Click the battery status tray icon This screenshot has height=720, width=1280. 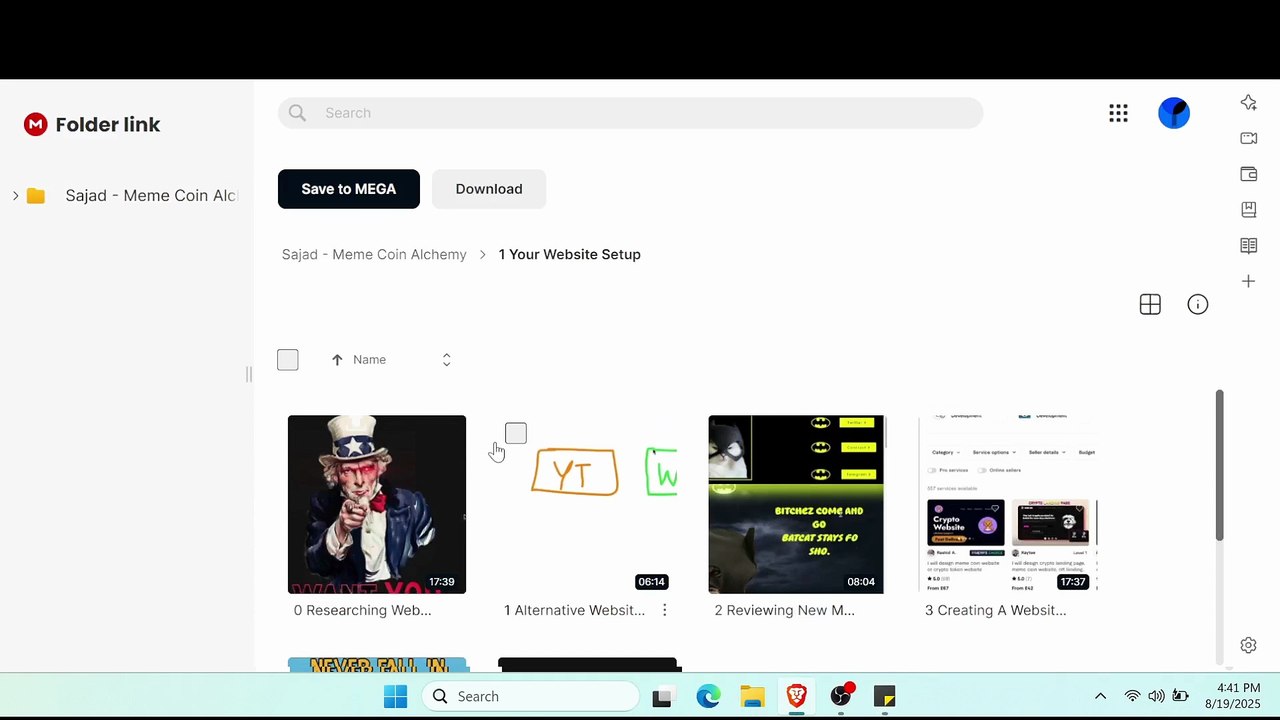click(x=1180, y=696)
